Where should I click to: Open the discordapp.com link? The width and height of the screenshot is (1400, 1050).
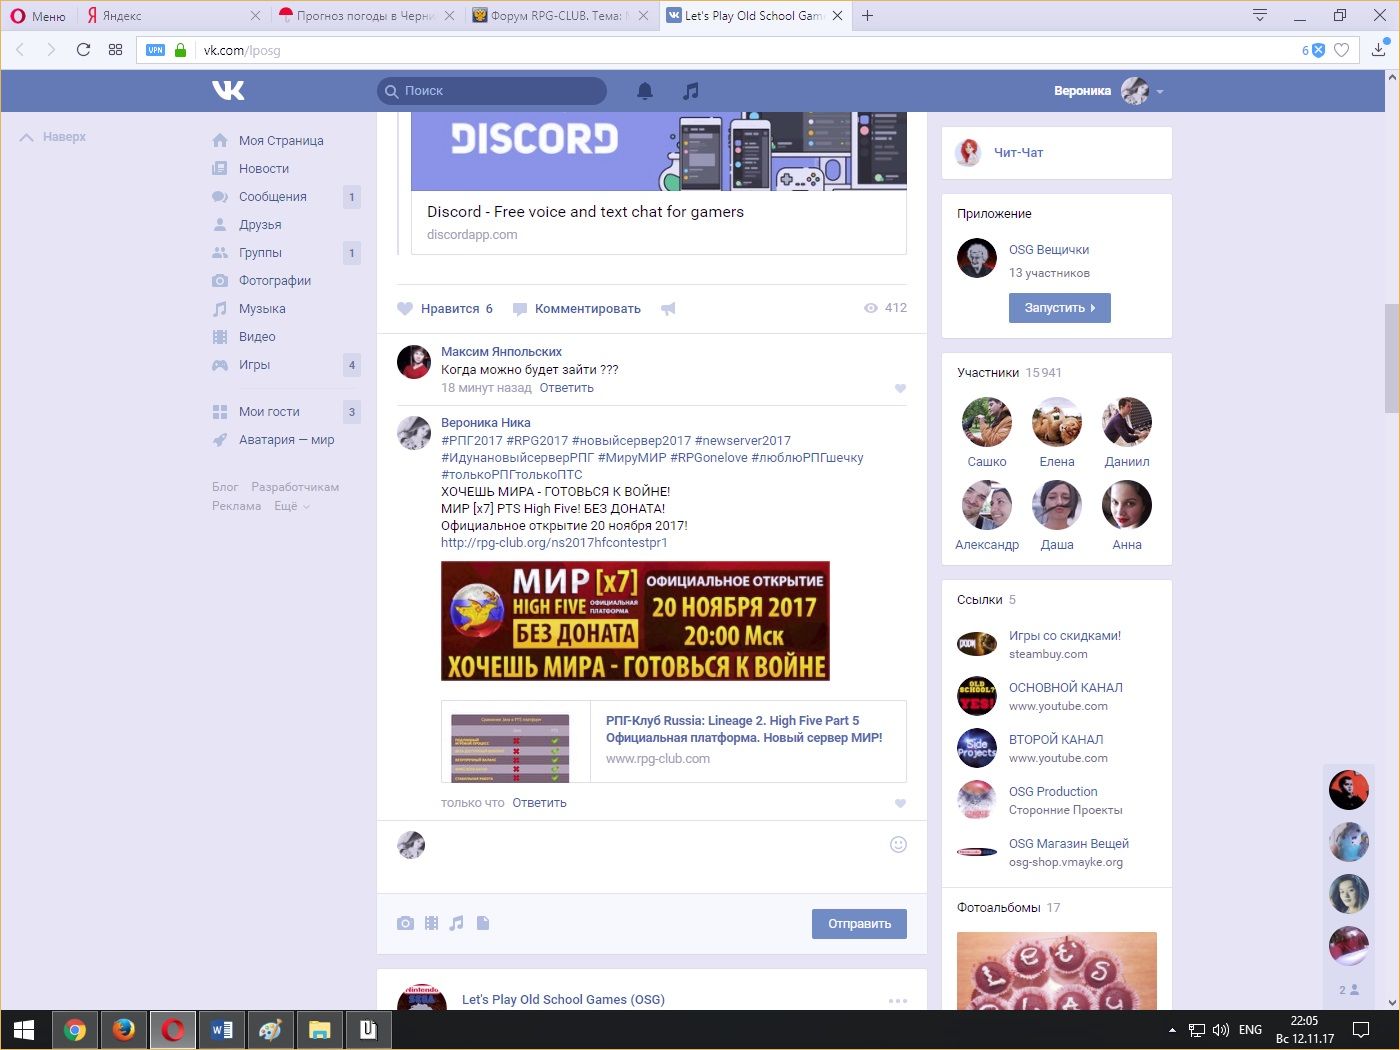472,235
